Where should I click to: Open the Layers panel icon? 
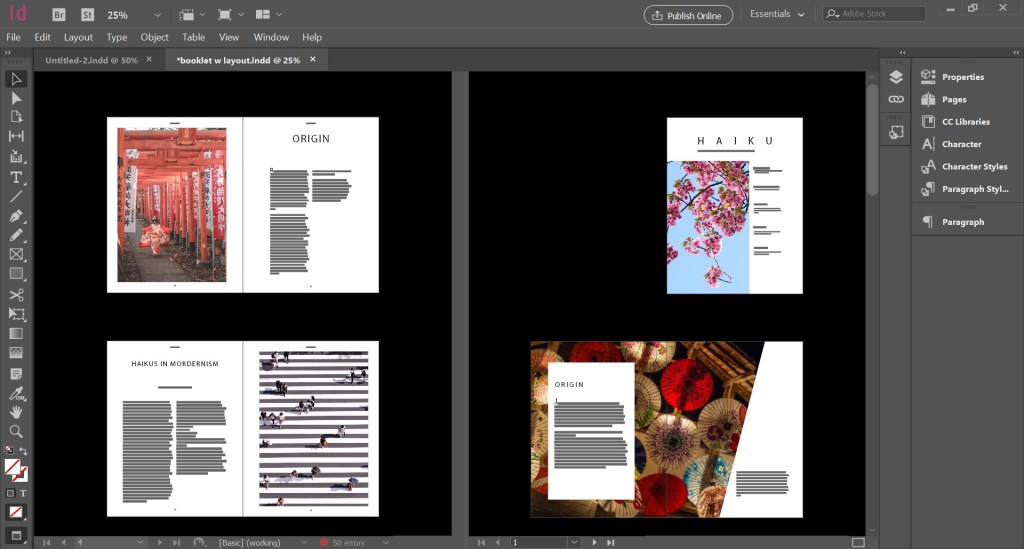pyautogui.click(x=896, y=77)
